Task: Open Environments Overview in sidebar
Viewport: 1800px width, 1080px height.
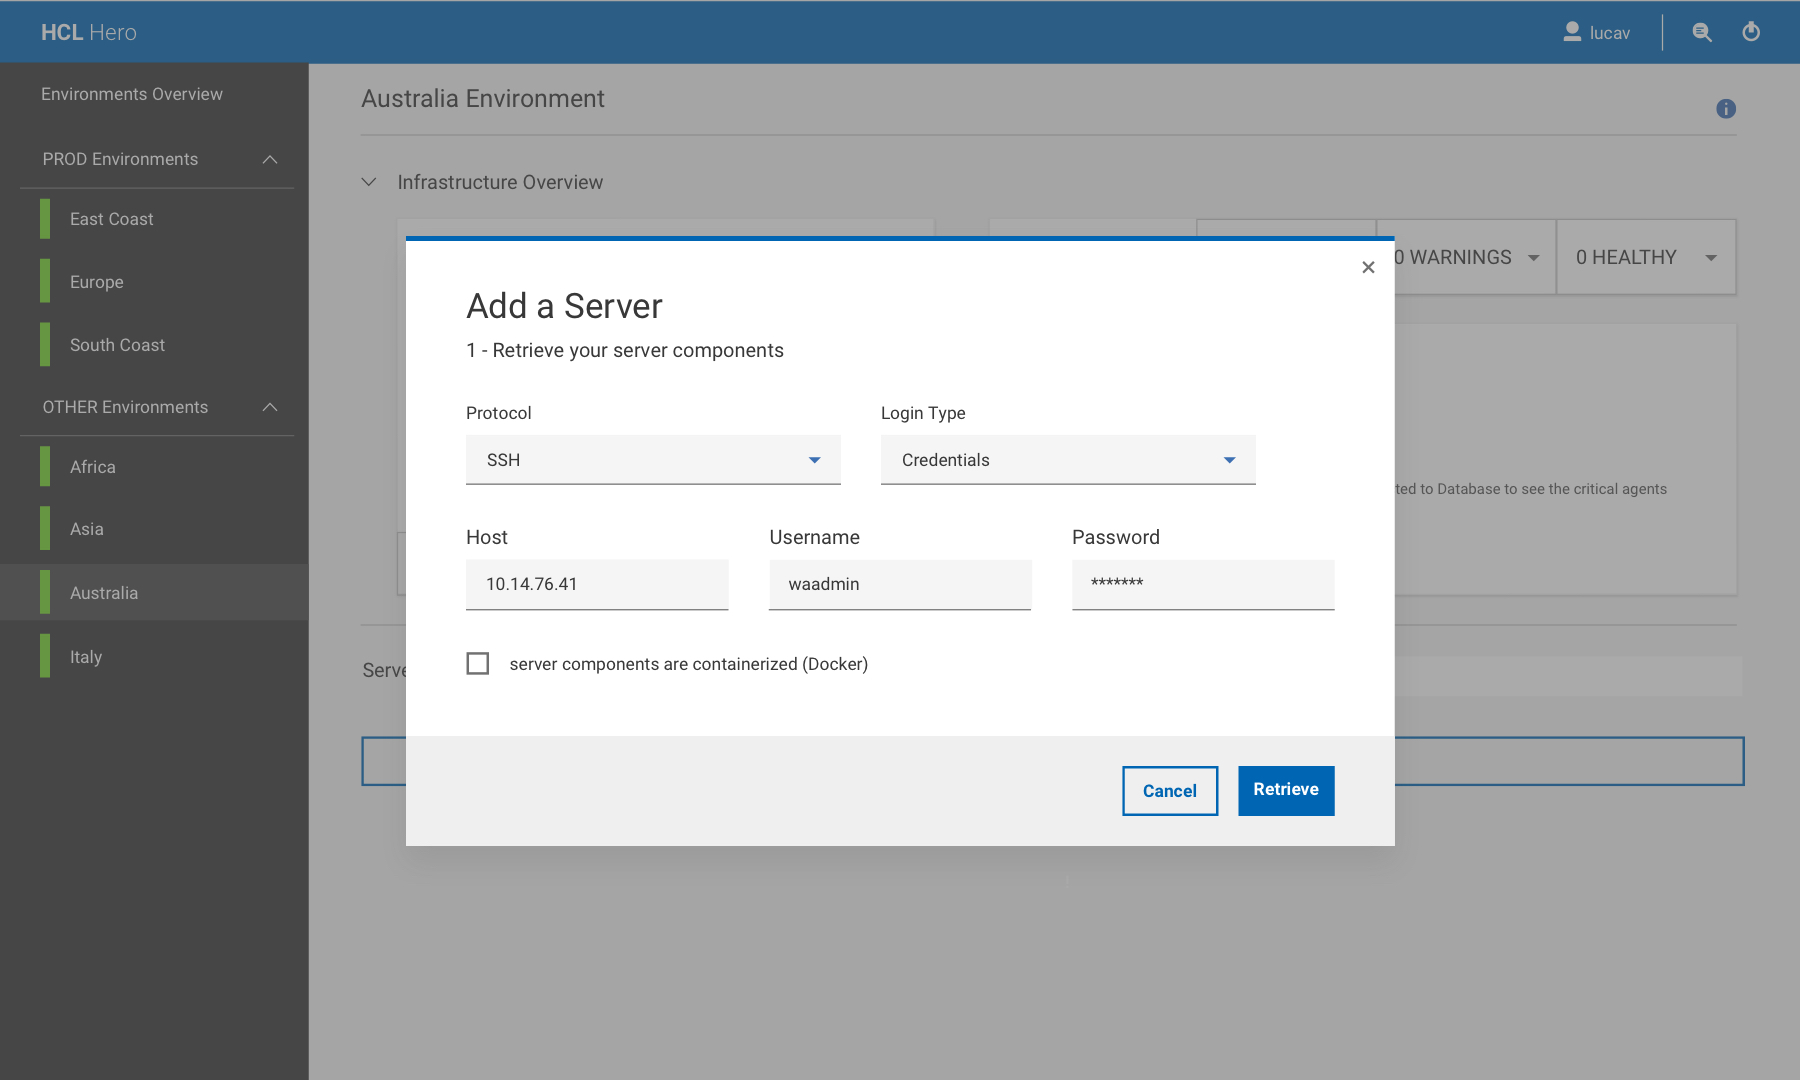Action: [132, 94]
